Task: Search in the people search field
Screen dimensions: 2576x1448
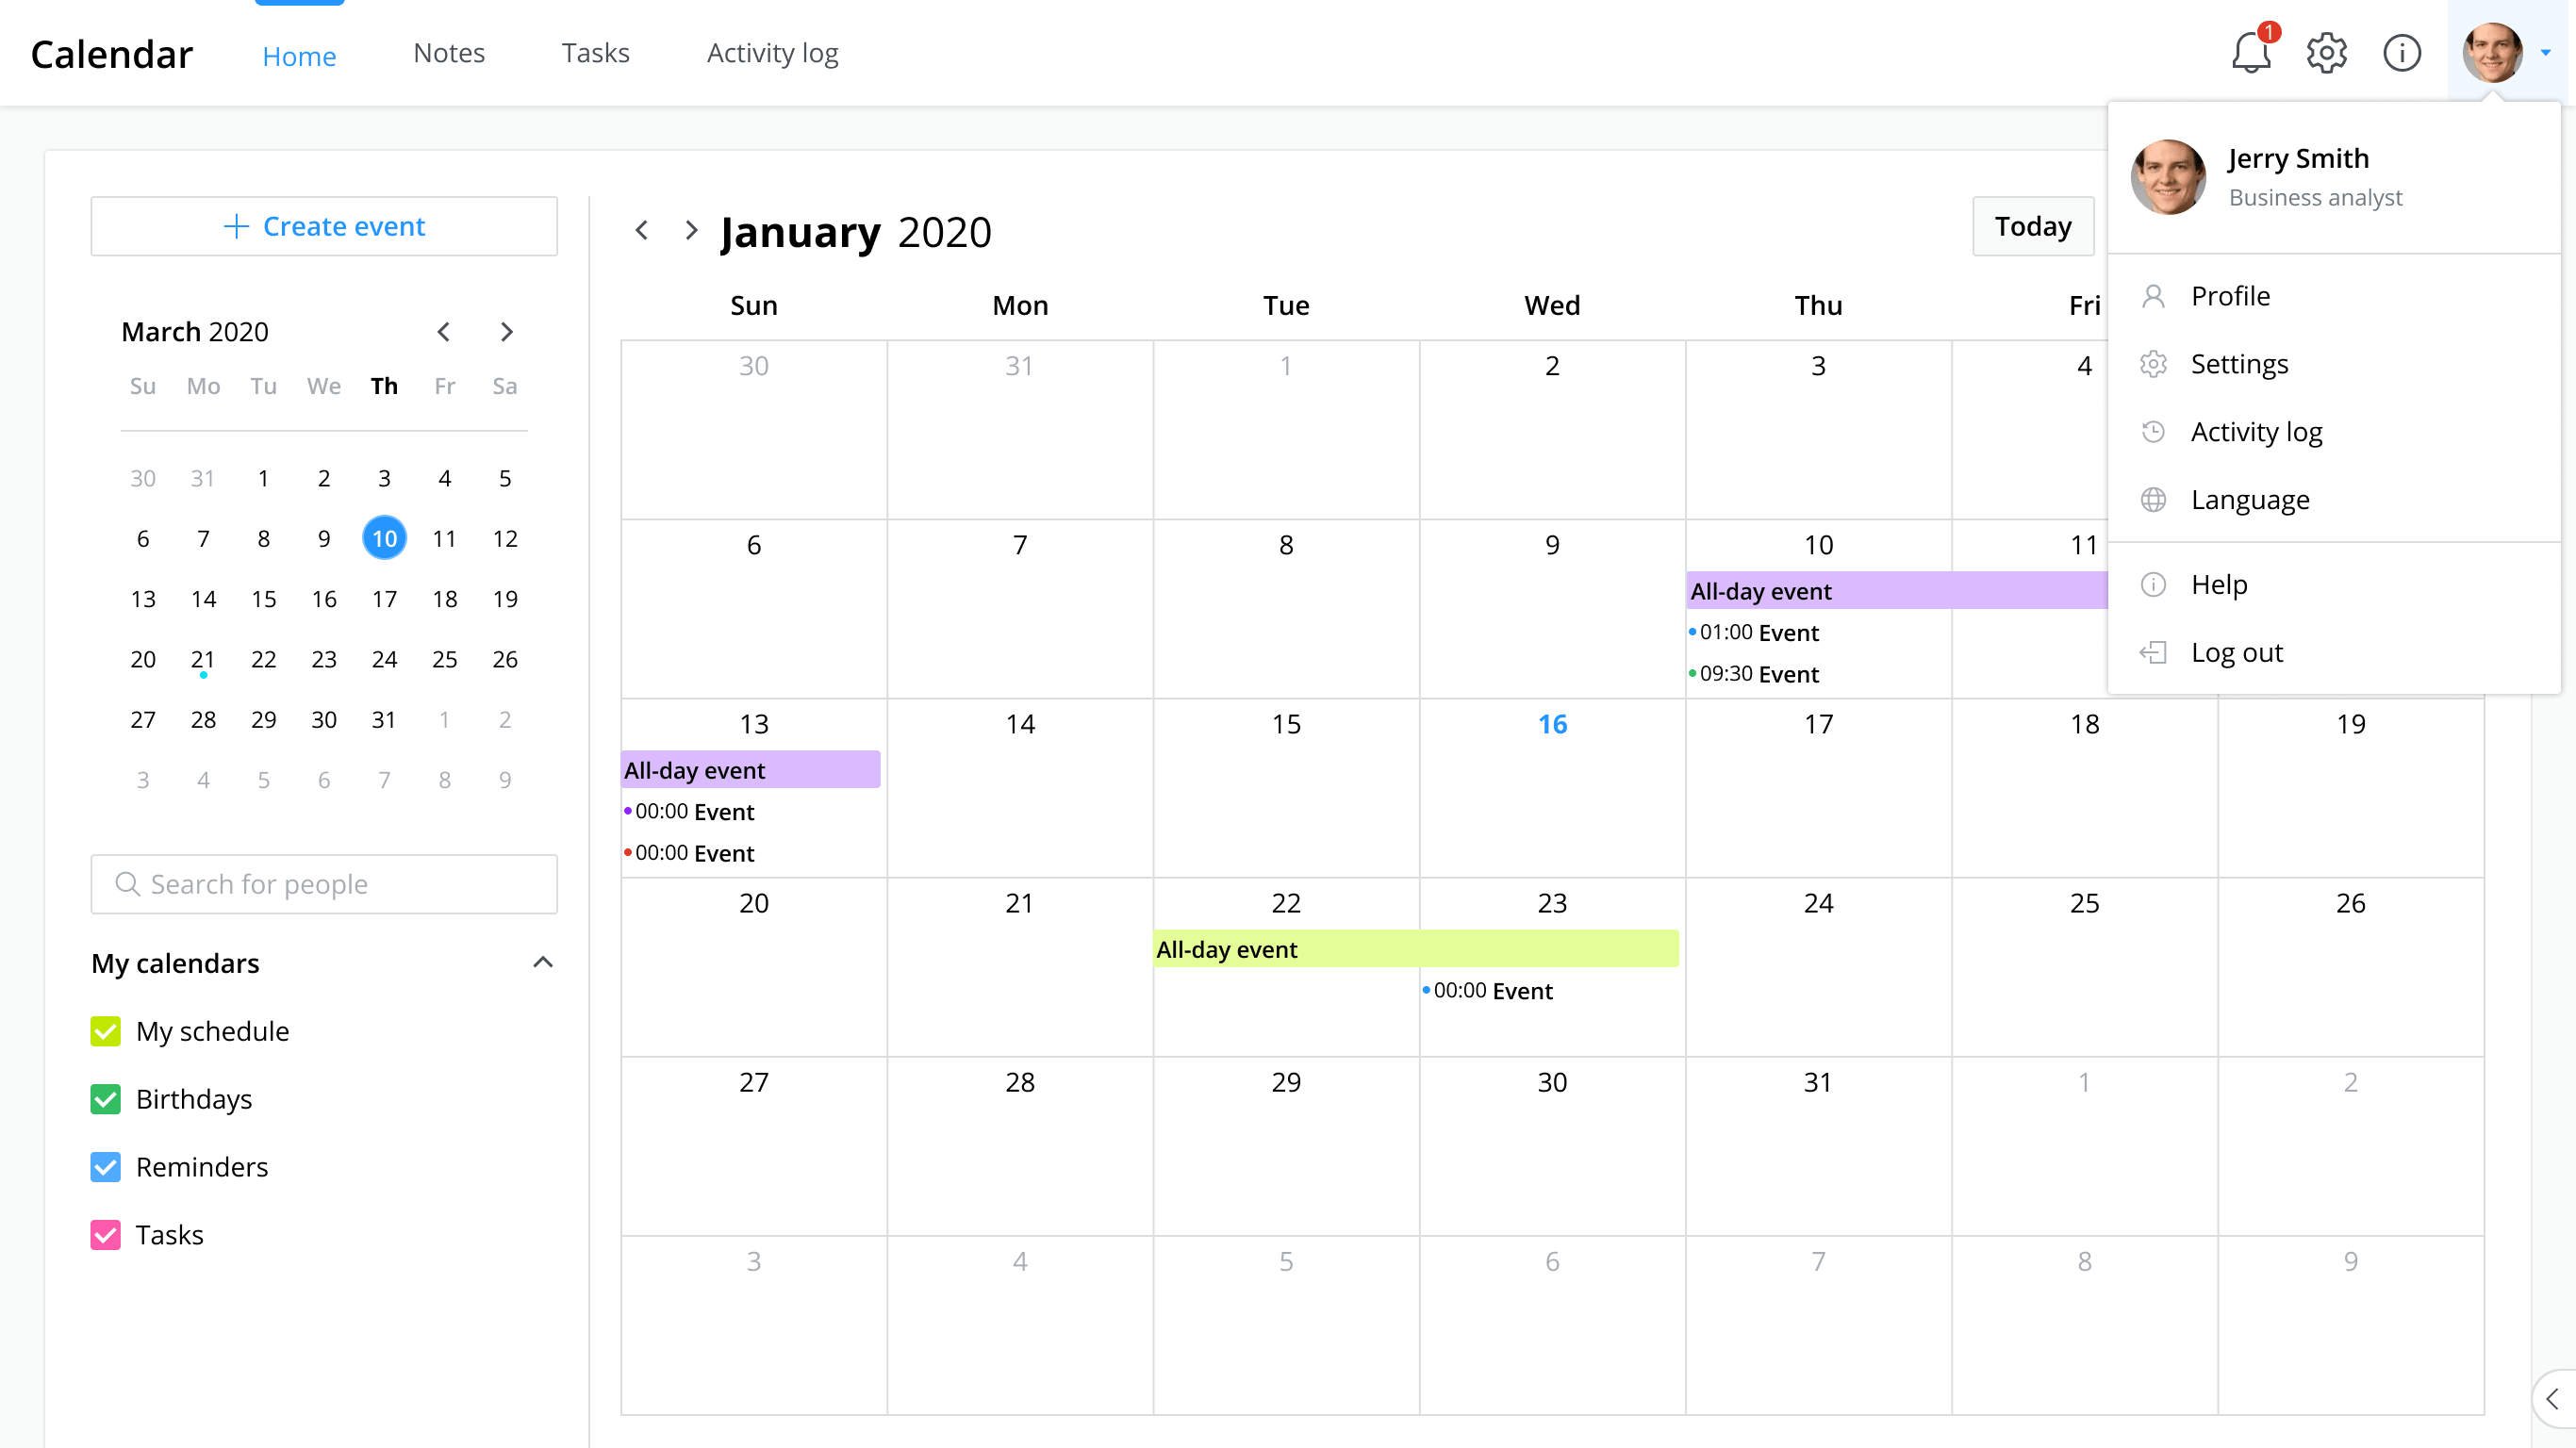Action: (323, 884)
